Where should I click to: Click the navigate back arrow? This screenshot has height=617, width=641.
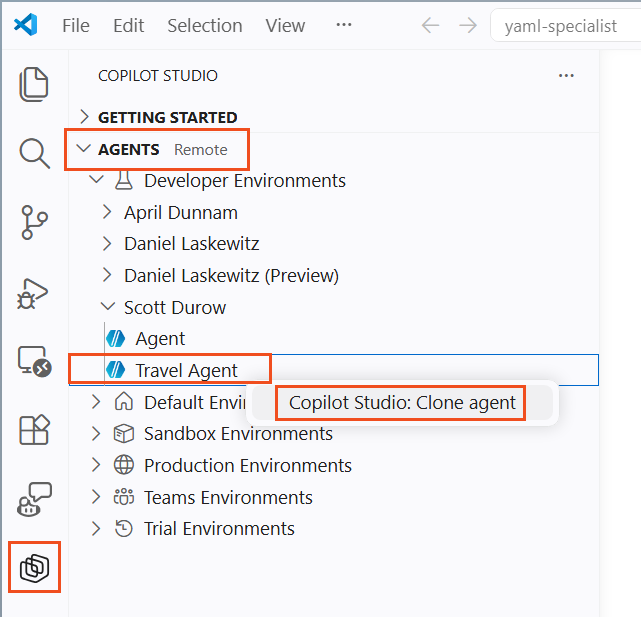[x=430, y=26]
